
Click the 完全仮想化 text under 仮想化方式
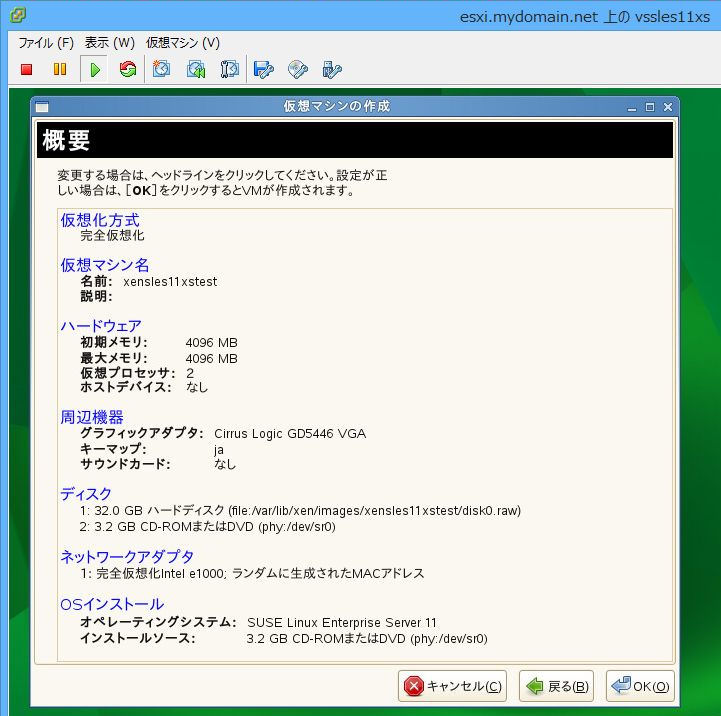tap(112, 235)
